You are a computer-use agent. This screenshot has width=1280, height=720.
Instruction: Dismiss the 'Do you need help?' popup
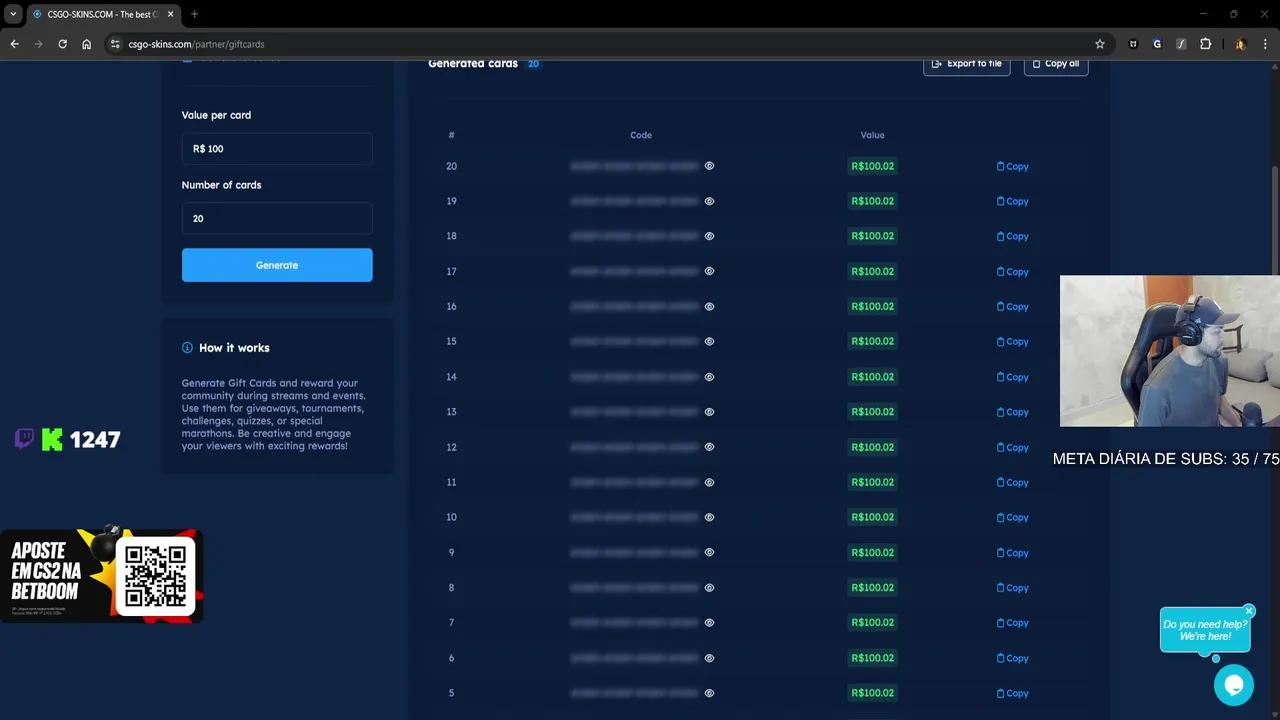point(1249,611)
